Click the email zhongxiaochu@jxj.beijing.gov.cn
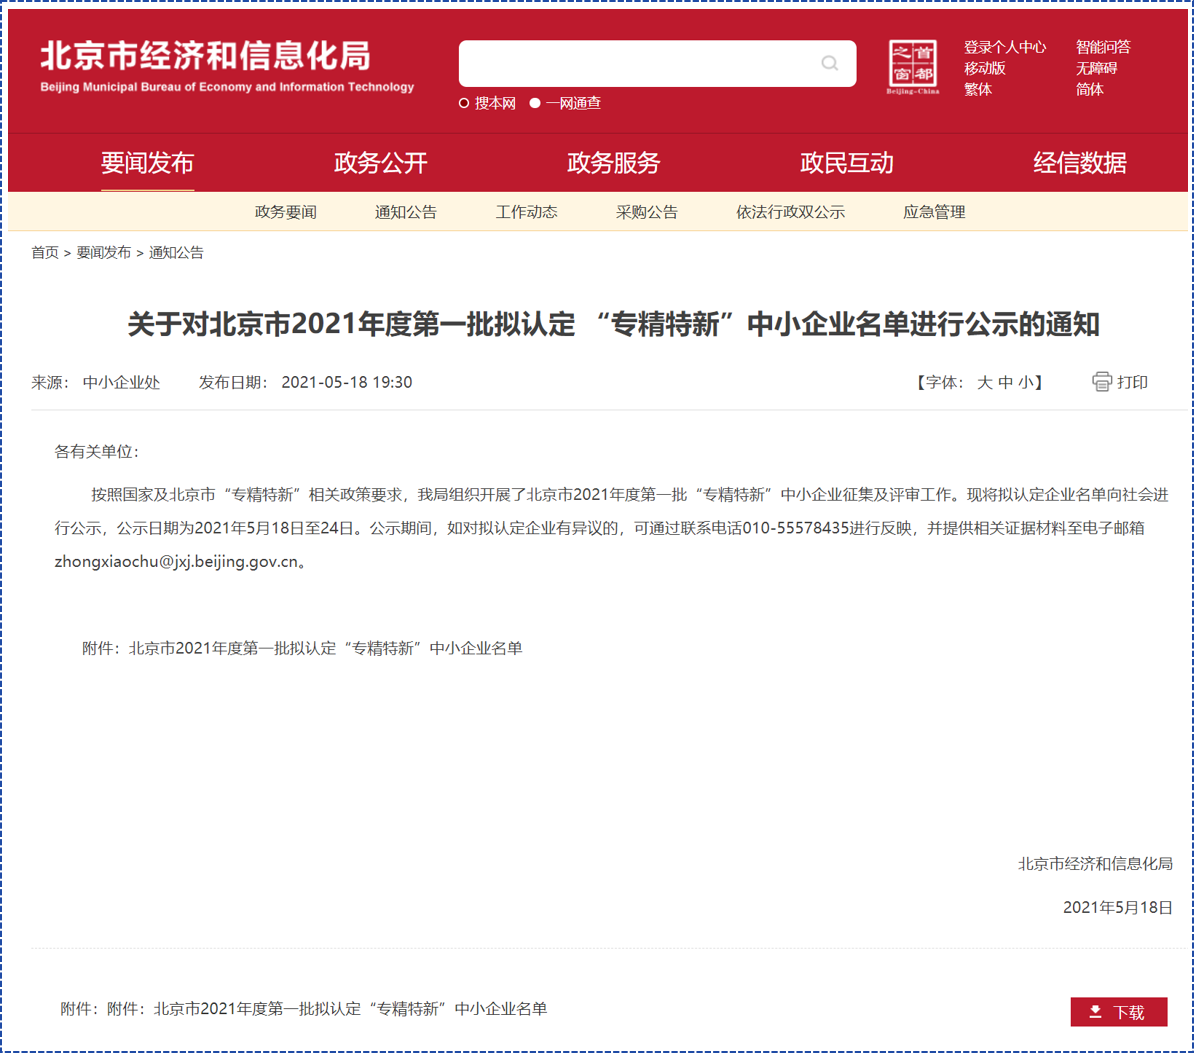This screenshot has height=1053, width=1194. tap(176, 562)
